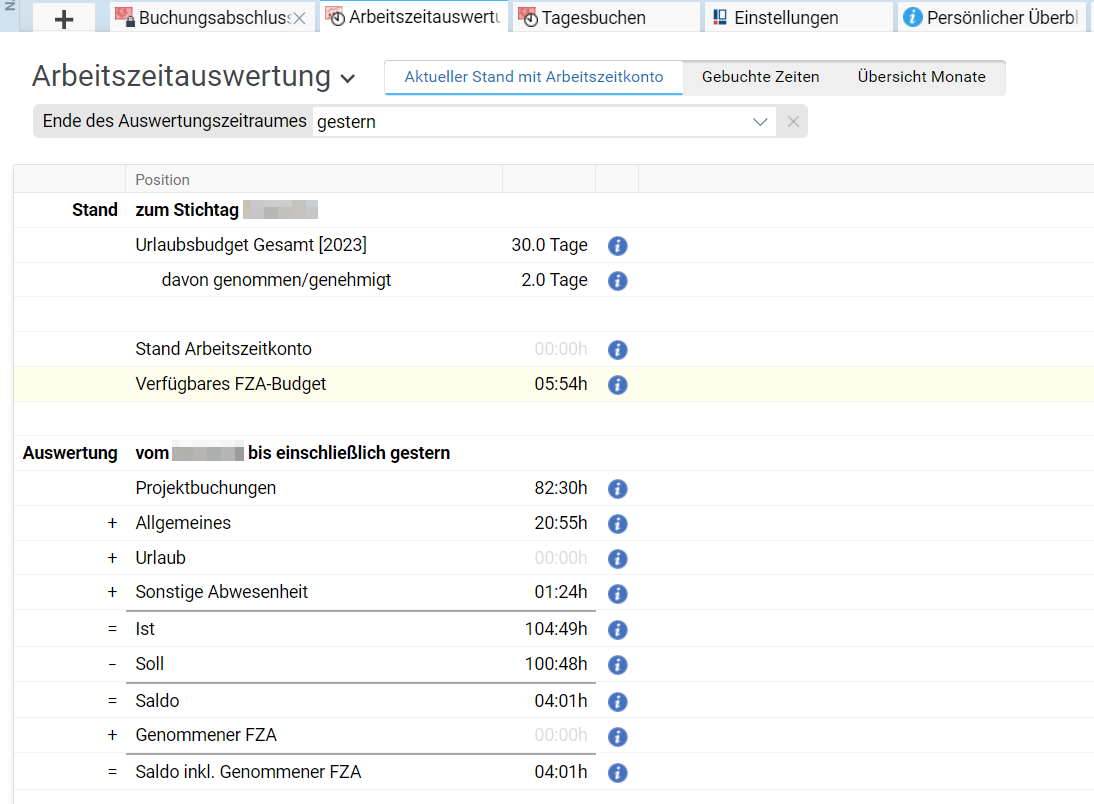The height and width of the screenshot is (804, 1094).
Task: View info on Verfügbares FZA-Budget
Action: (617, 385)
